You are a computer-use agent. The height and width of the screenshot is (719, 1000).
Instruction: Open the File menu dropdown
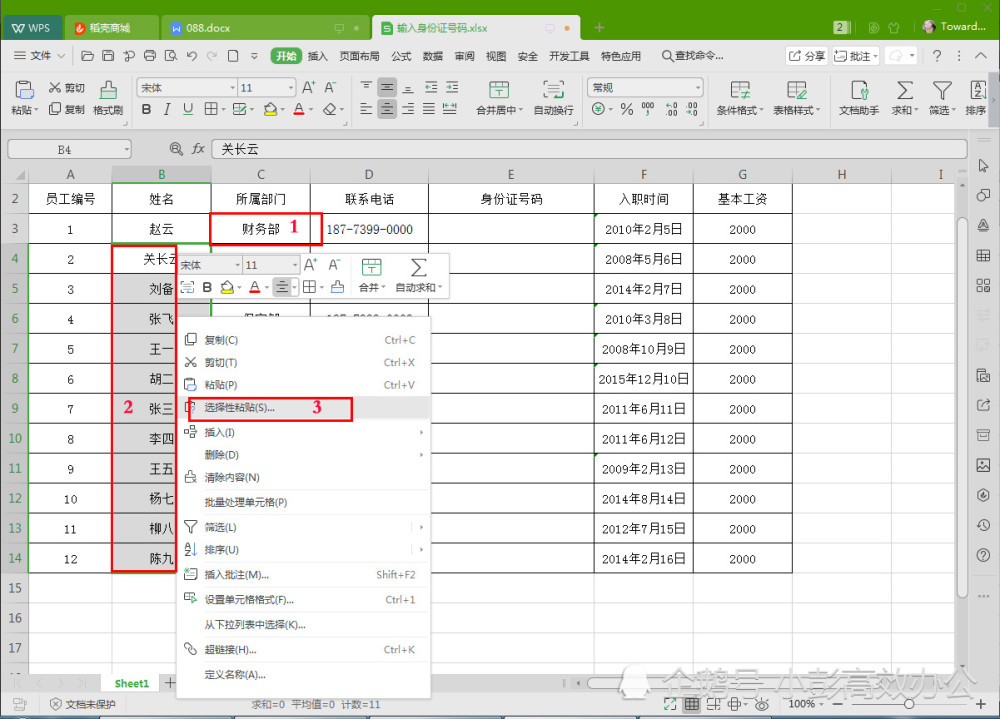39,56
